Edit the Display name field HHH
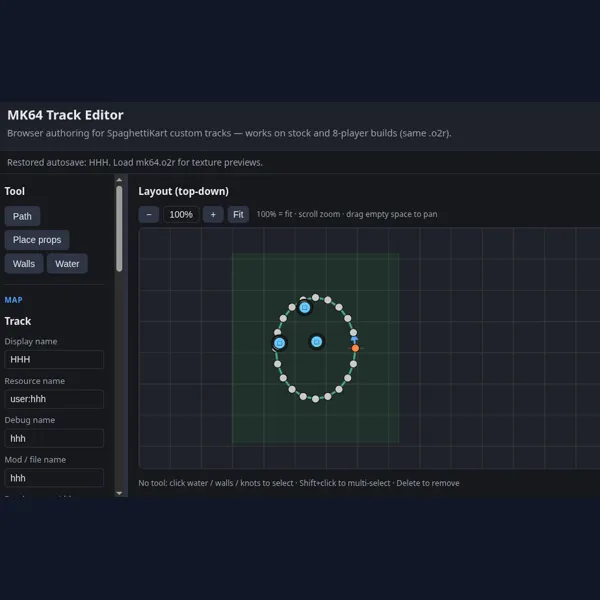This screenshot has height=600, width=600. tap(54, 359)
